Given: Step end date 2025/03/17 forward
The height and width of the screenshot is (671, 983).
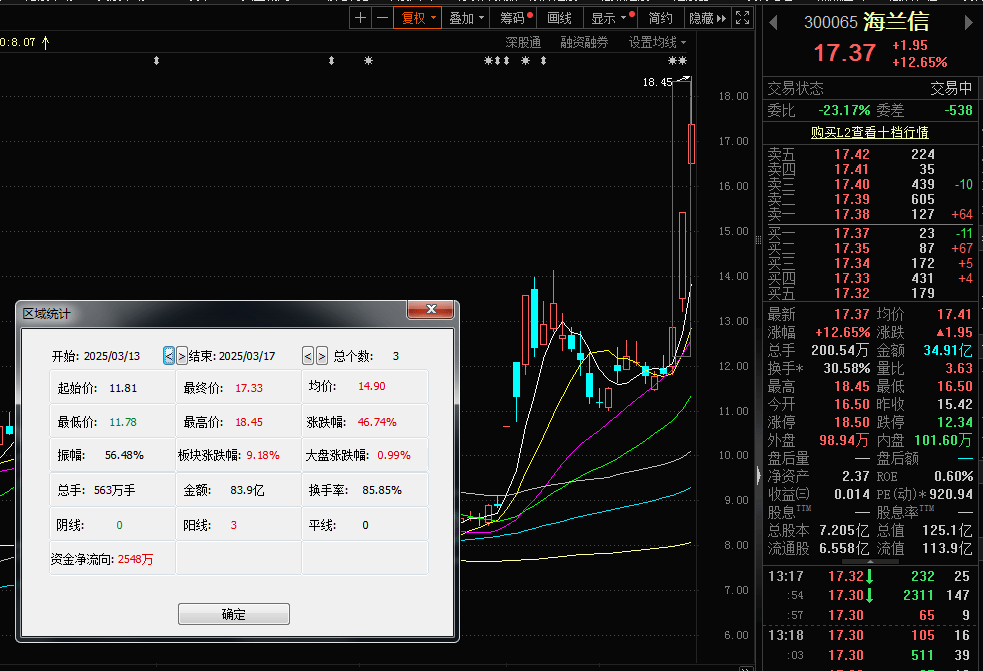Looking at the screenshot, I should (322, 356).
